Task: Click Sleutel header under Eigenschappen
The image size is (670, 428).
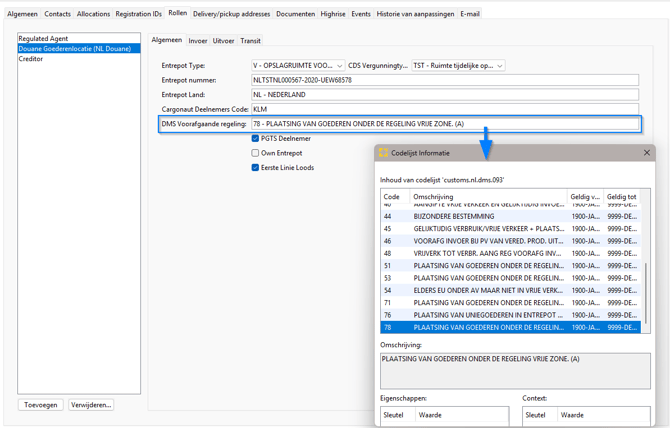Action: tap(398, 415)
